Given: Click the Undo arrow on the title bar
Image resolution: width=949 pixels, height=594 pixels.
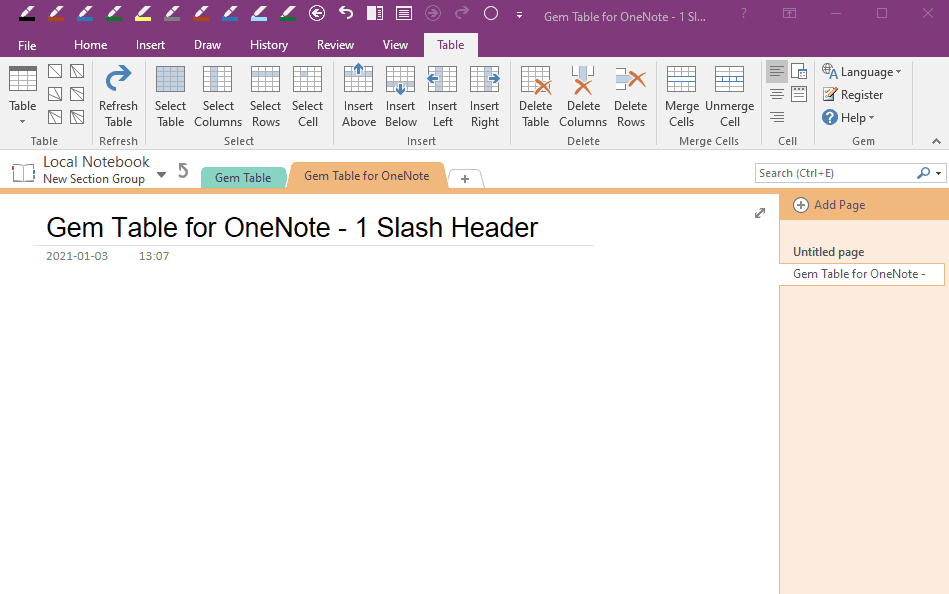Looking at the screenshot, I should [345, 14].
